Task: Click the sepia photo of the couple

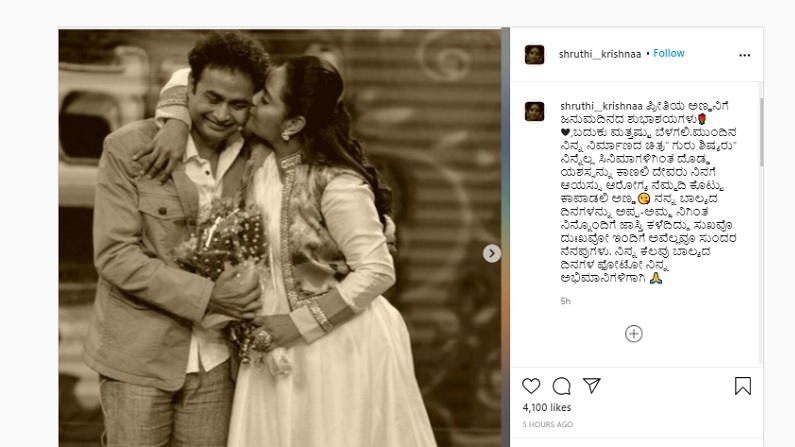Action: (x=280, y=238)
